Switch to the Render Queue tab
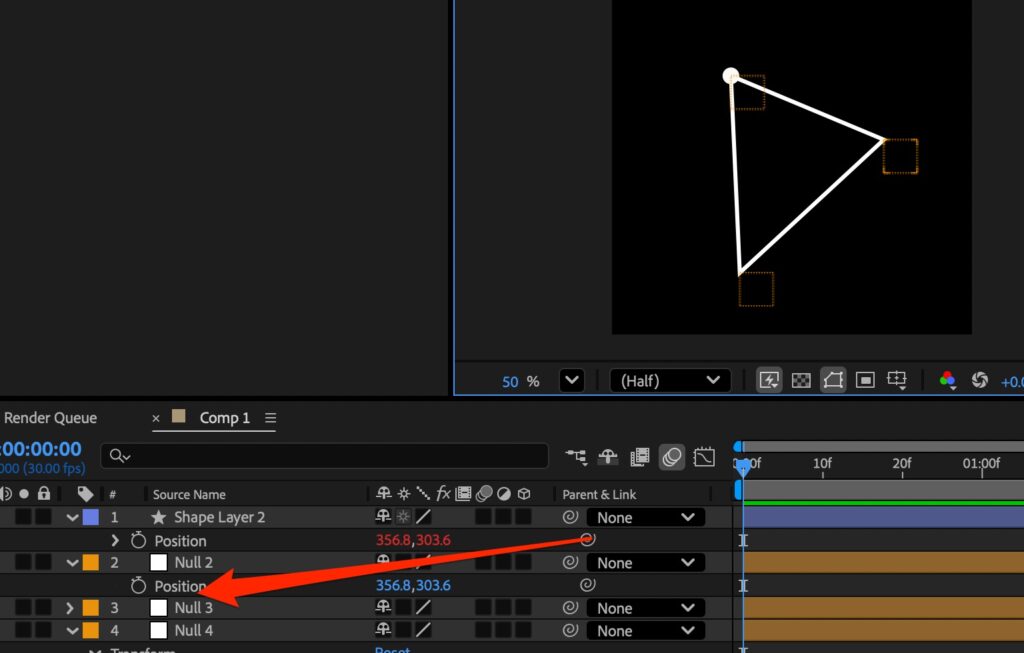Screen dimensions: 1024x653 [50, 418]
